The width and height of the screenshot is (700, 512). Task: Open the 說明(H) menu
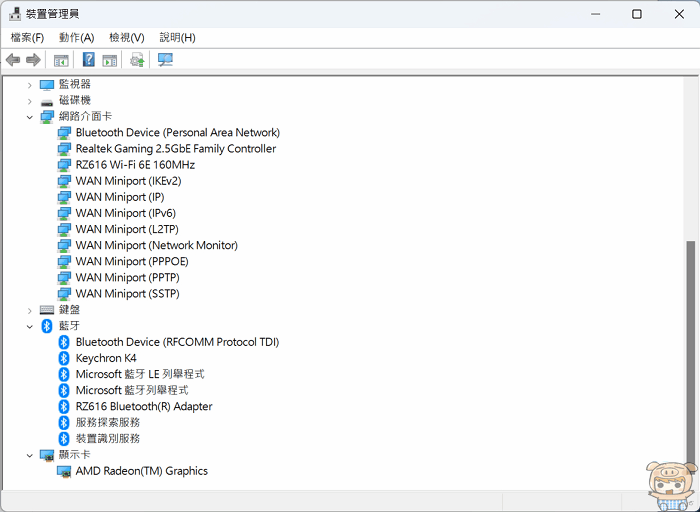click(x=177, y=37)
